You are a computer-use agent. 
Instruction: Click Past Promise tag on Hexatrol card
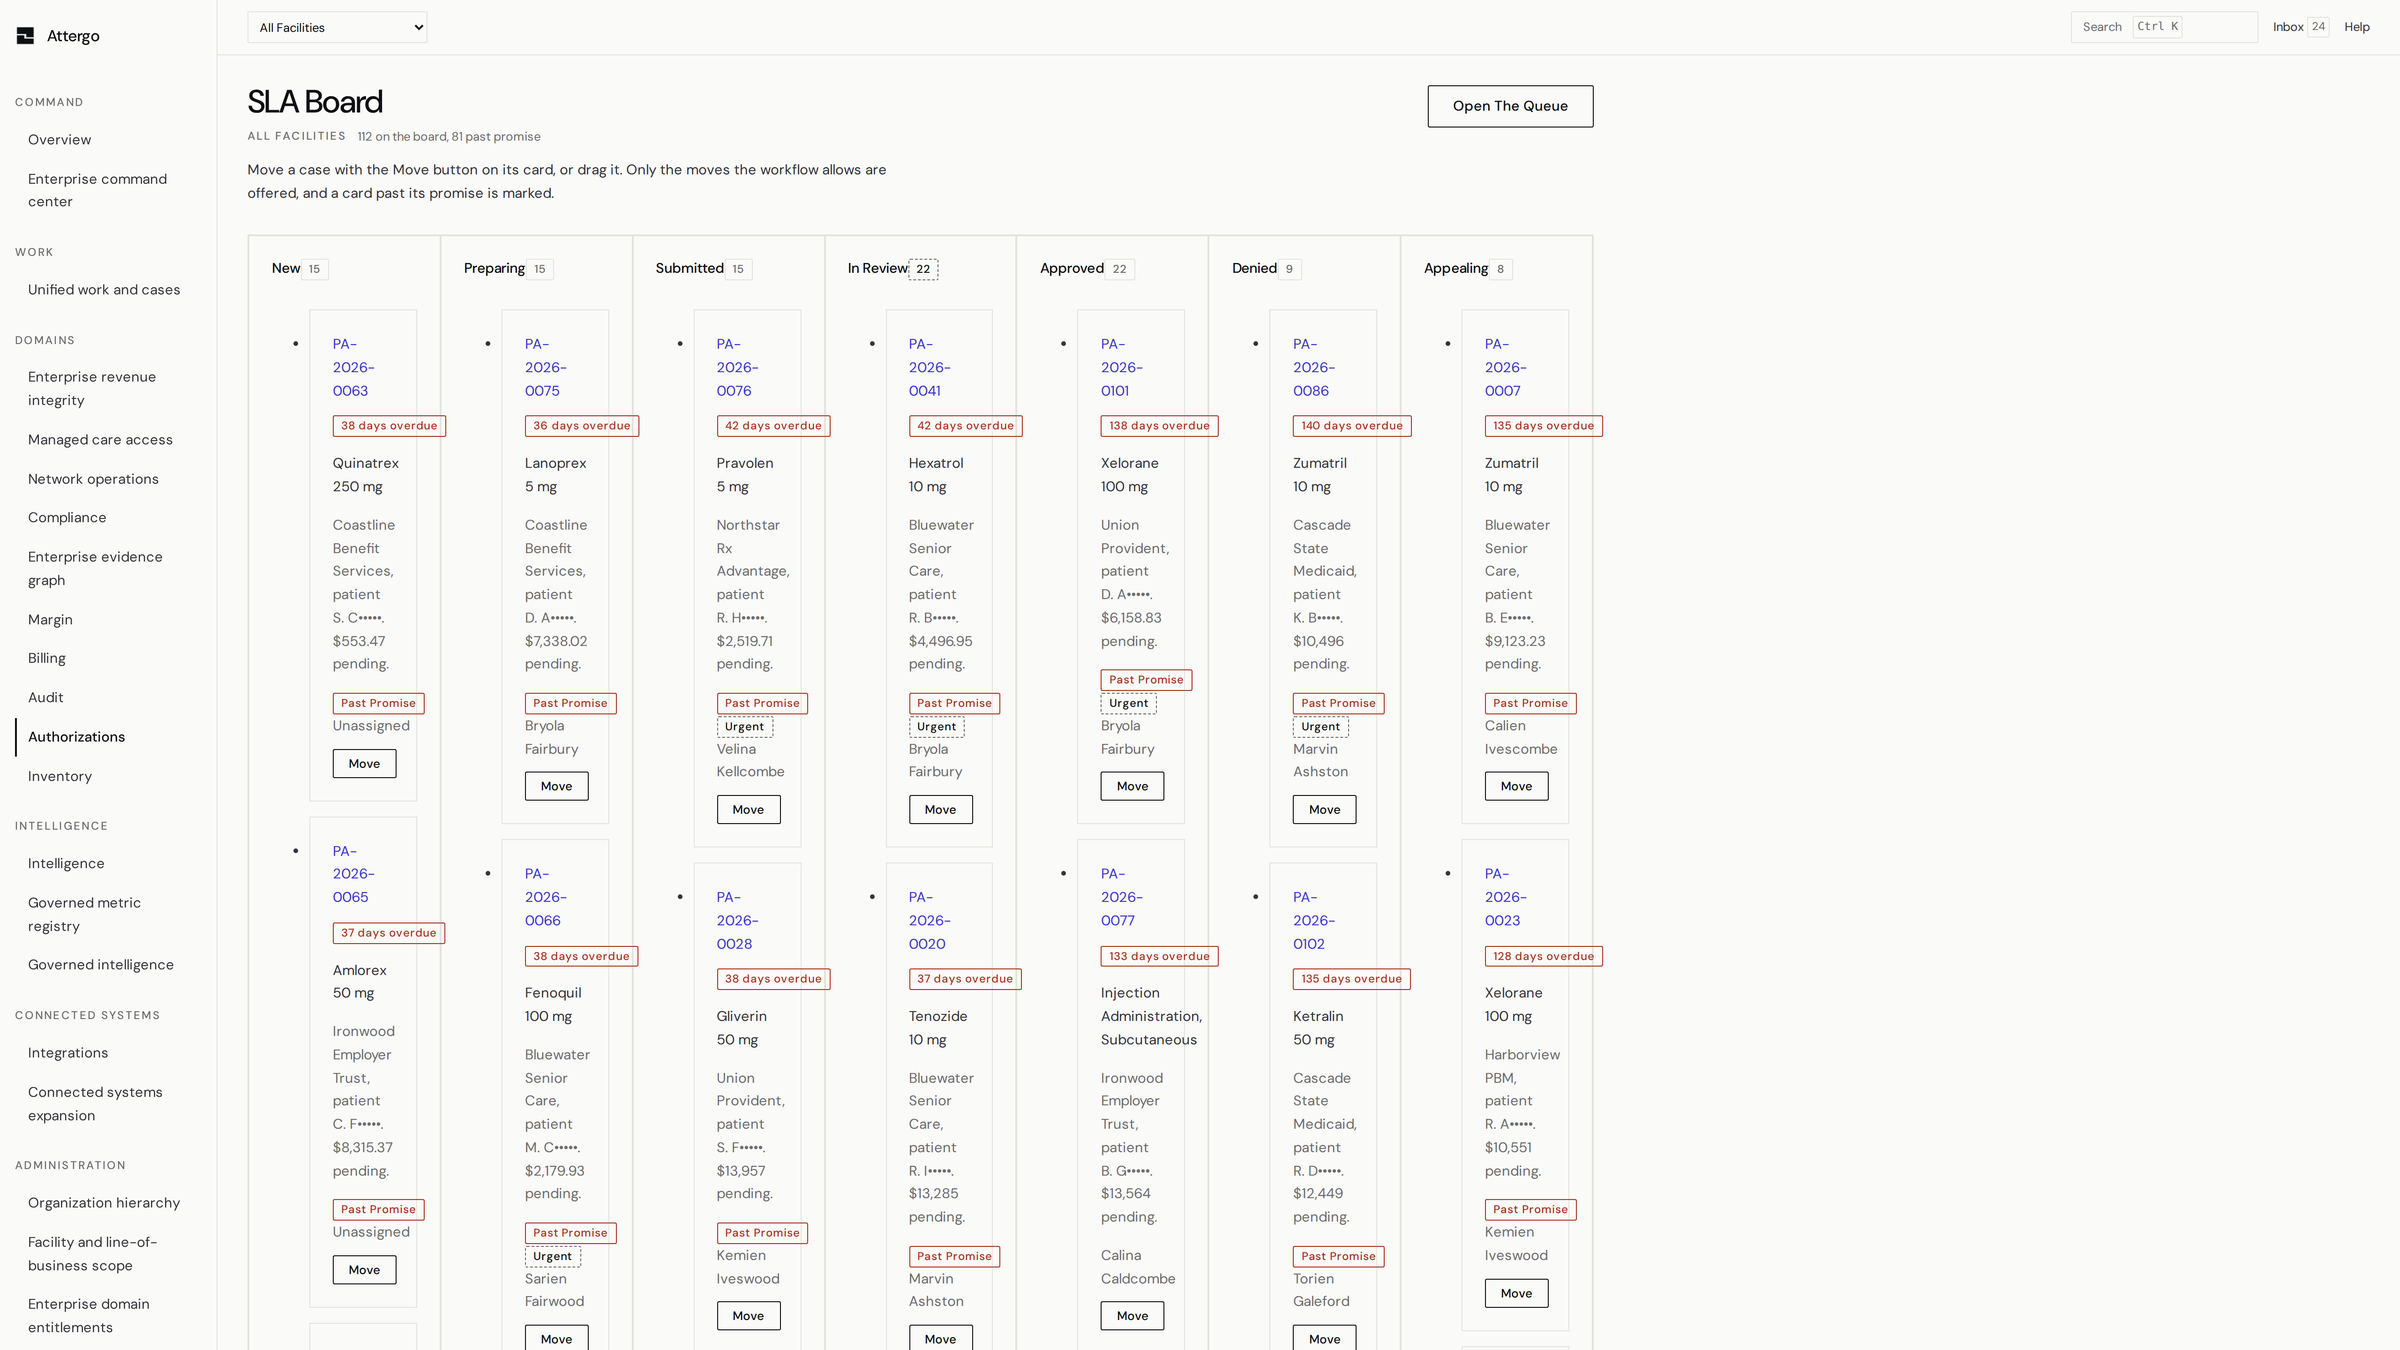point(954,704)
